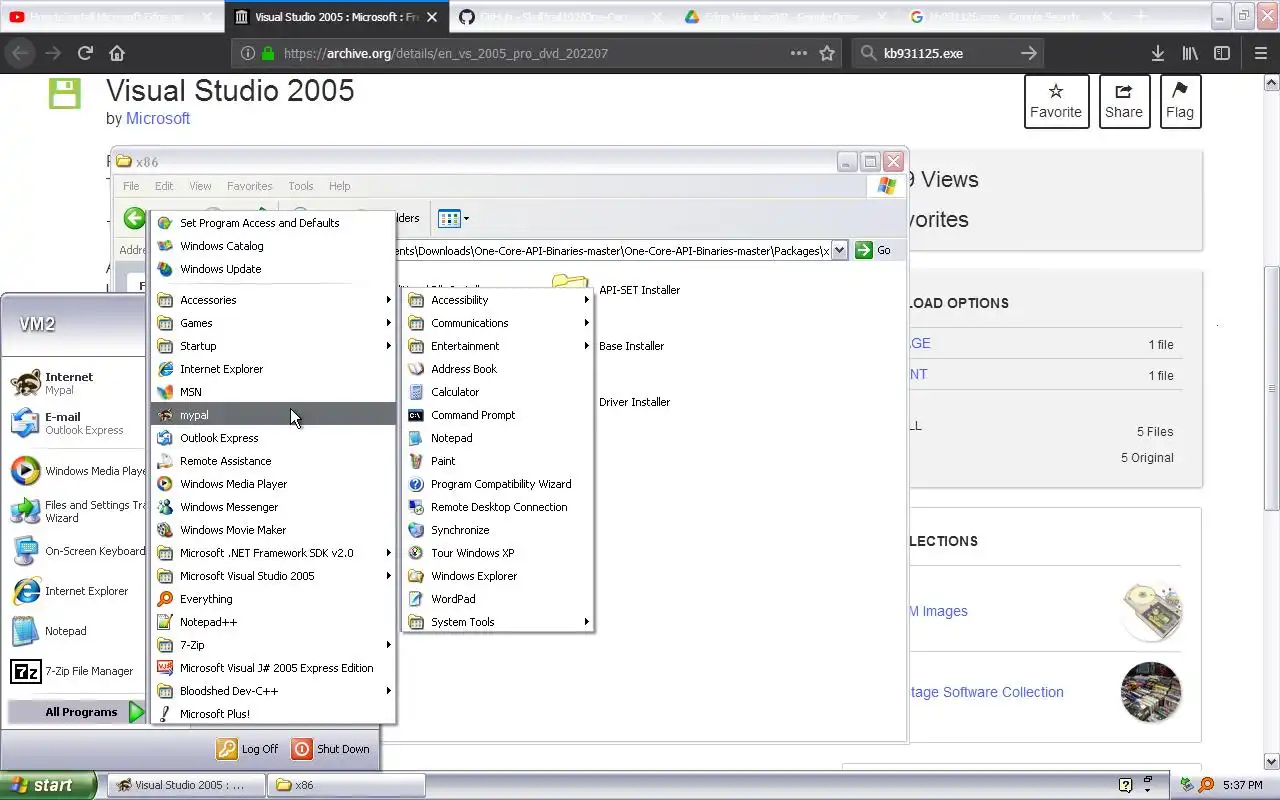The image size is (1280, 800).
Task: Open Address Book in Accessories
Action: pos(498,369)
